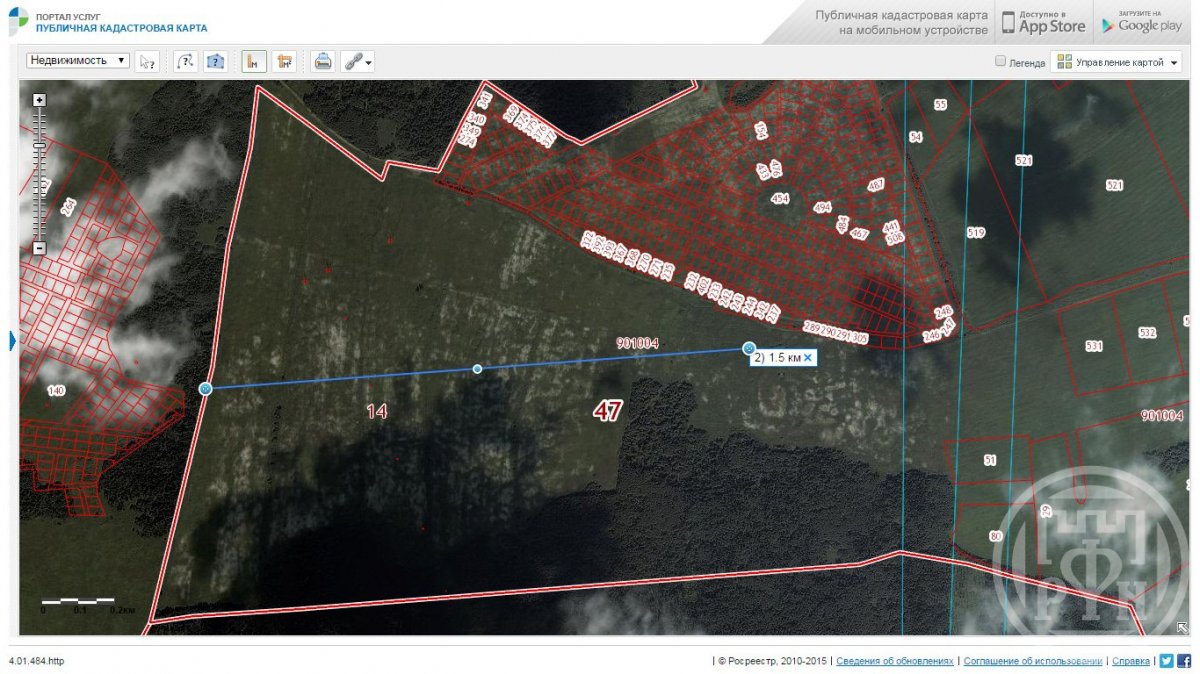This screenshot has height=674, width=1200.
Task: Enable the Легенда checkbox
Action: coord(1000,61)
